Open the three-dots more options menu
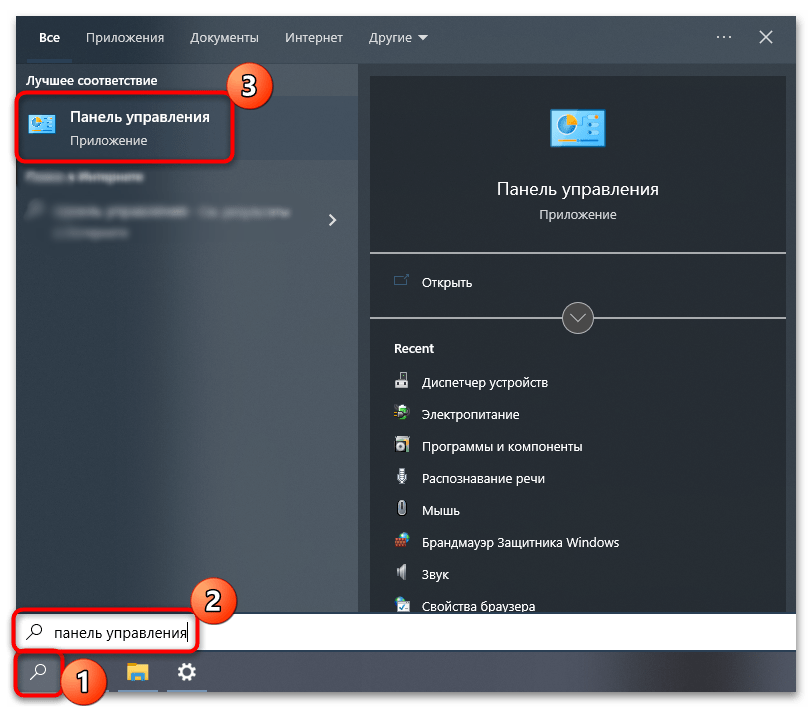Viewport: 812px width, 708px height. tap(724, 38)
